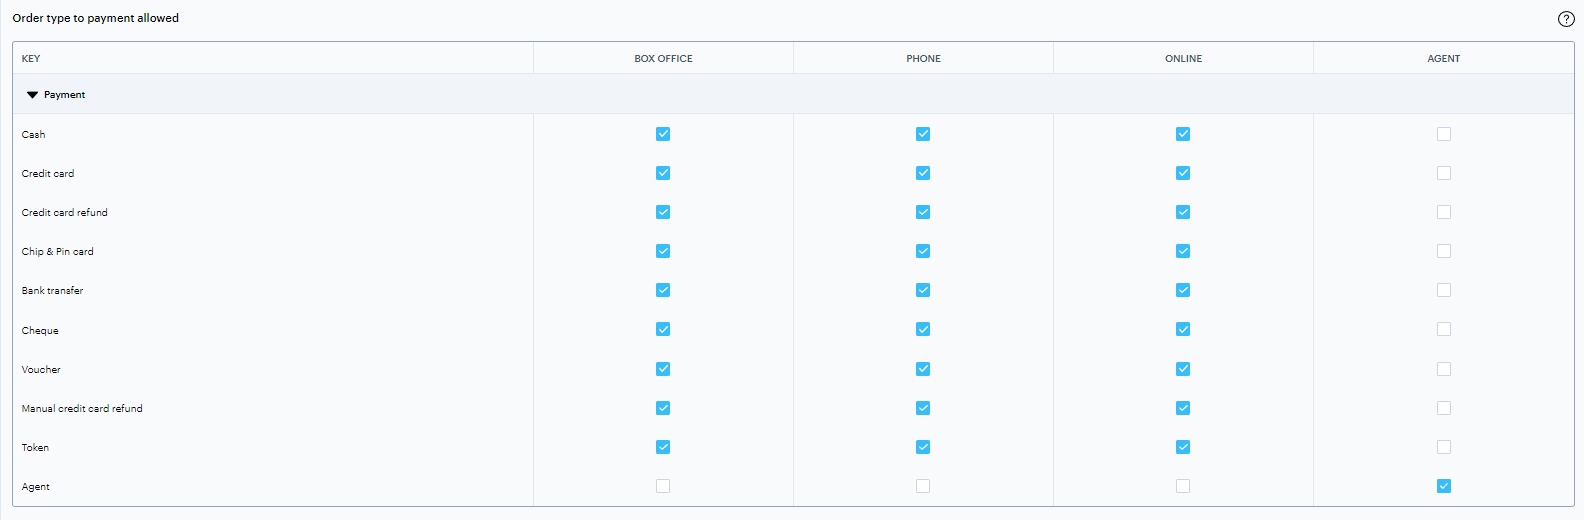Image resolution: width=1584 pixels, height=520 pixels.
Task: Check Bank transfer for Agent
Action: point(1444,290)
